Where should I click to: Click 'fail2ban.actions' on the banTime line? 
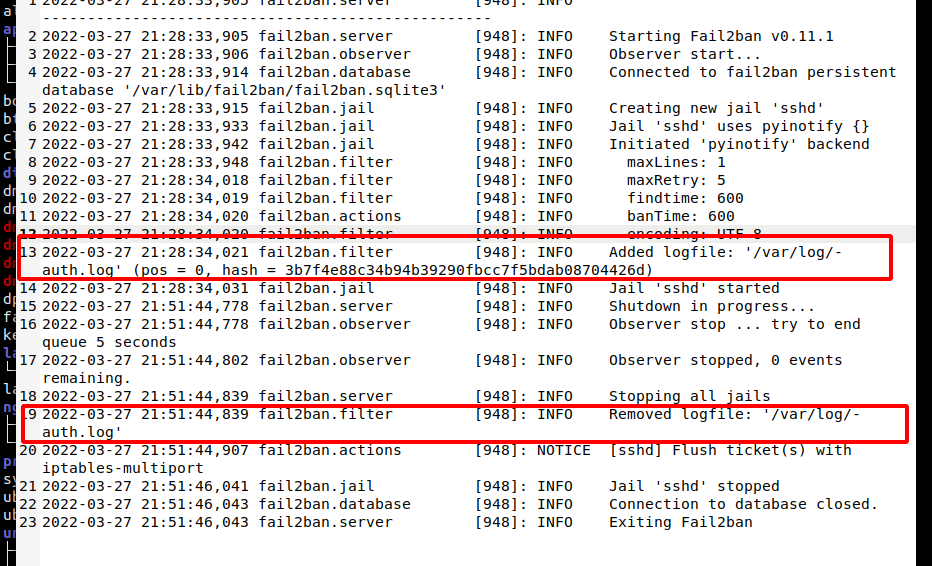click(330, 216)
